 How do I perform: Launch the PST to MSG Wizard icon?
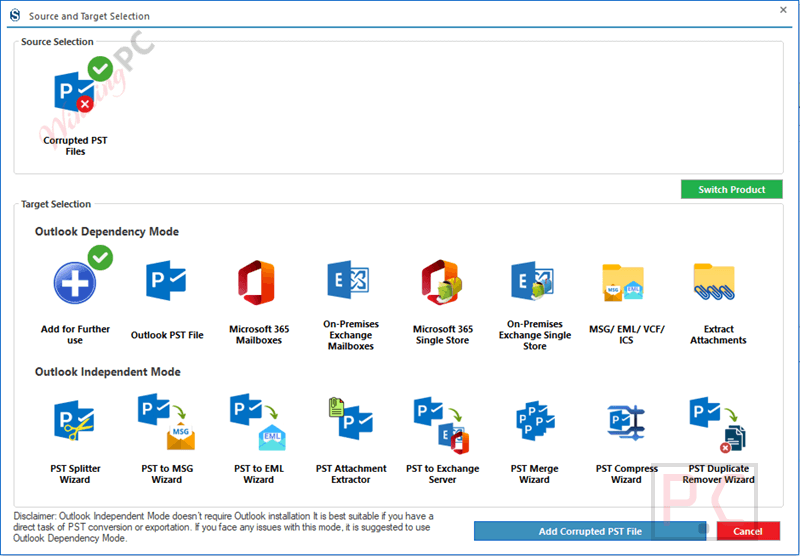tap(166, 422)
